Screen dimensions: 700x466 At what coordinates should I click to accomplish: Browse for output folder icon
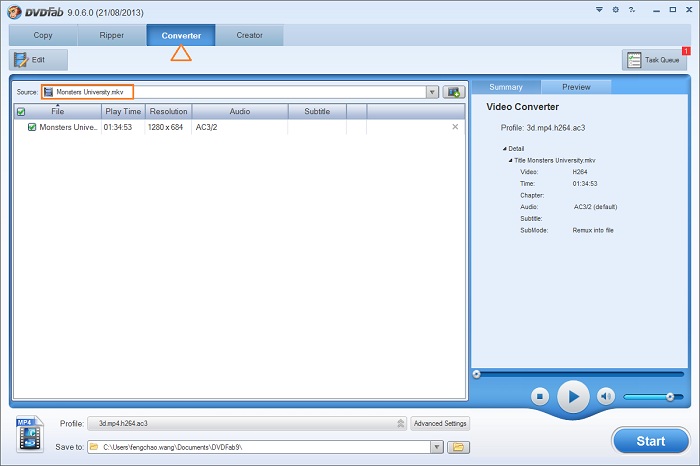point(458,447)
